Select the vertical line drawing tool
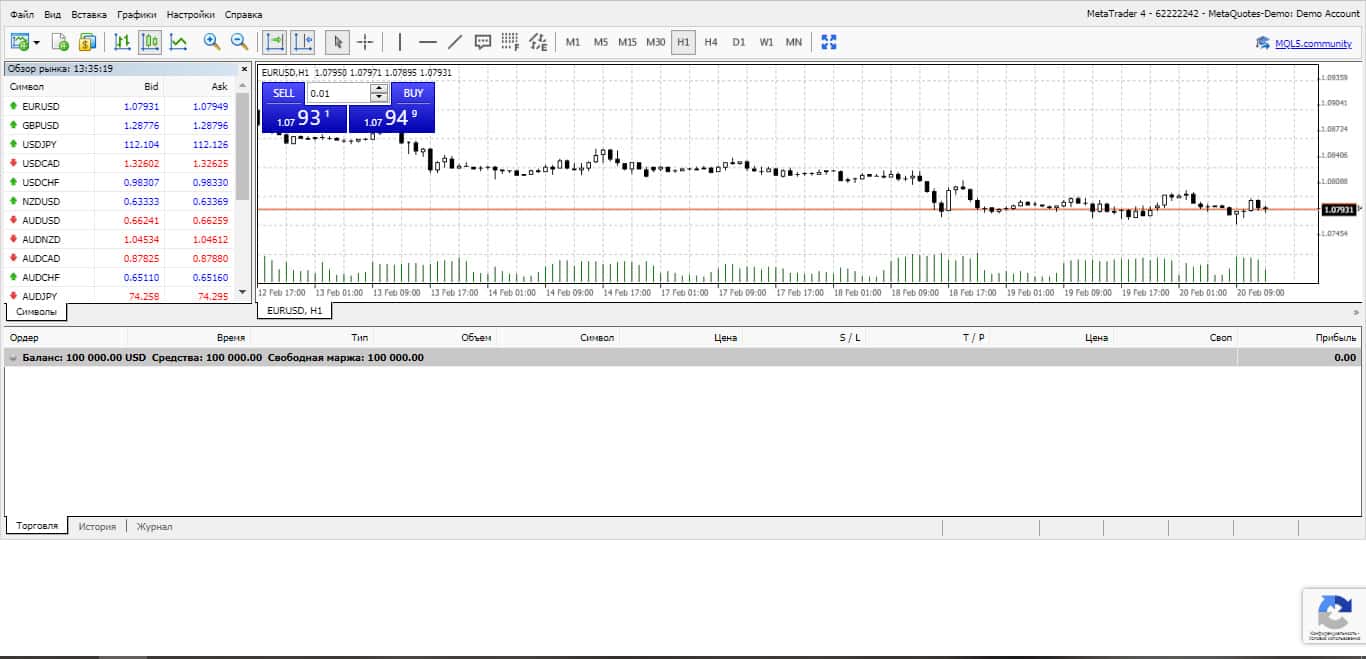This screenshot has height=659, width=1366. pyautogui.click(x=400, y=42)
